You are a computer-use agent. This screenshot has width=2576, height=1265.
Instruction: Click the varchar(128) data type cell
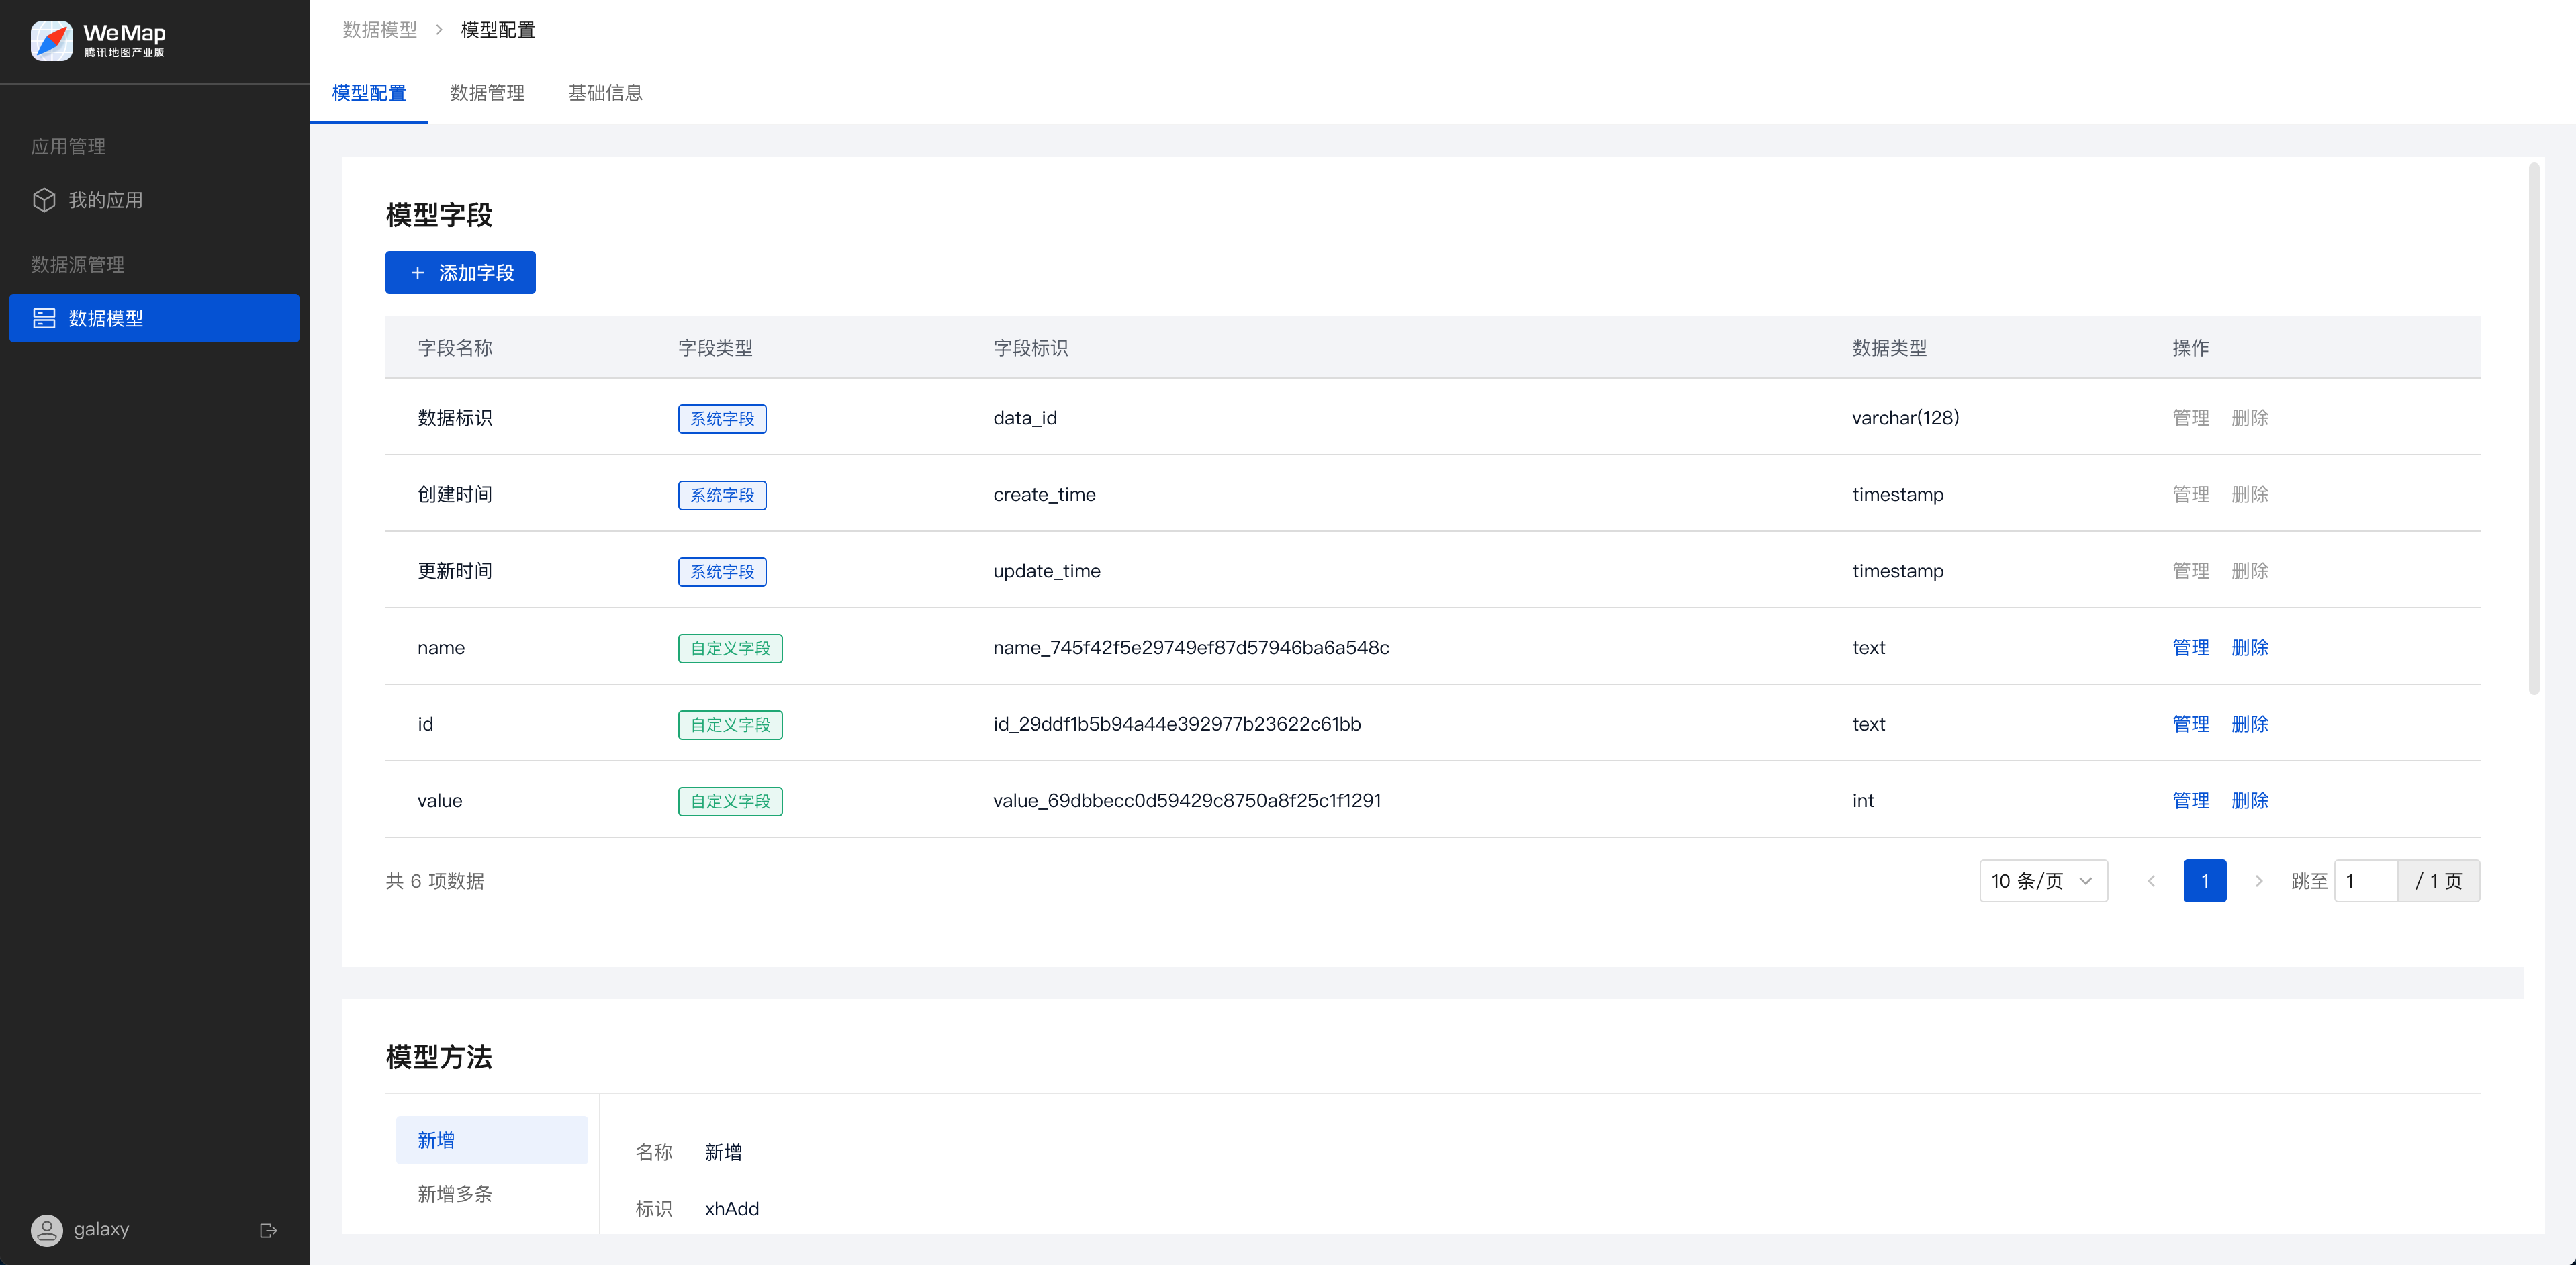pyautogui.click(x=1905, y=418)
